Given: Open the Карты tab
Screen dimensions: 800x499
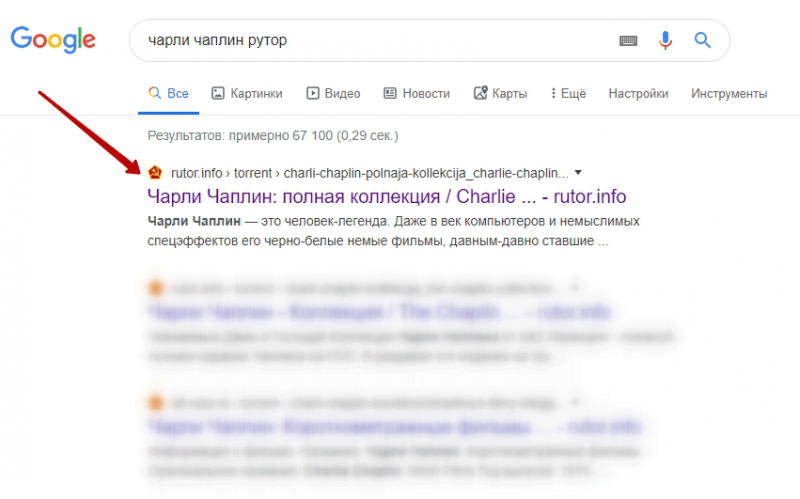Looking at the screenshot, I should [501, 93].
